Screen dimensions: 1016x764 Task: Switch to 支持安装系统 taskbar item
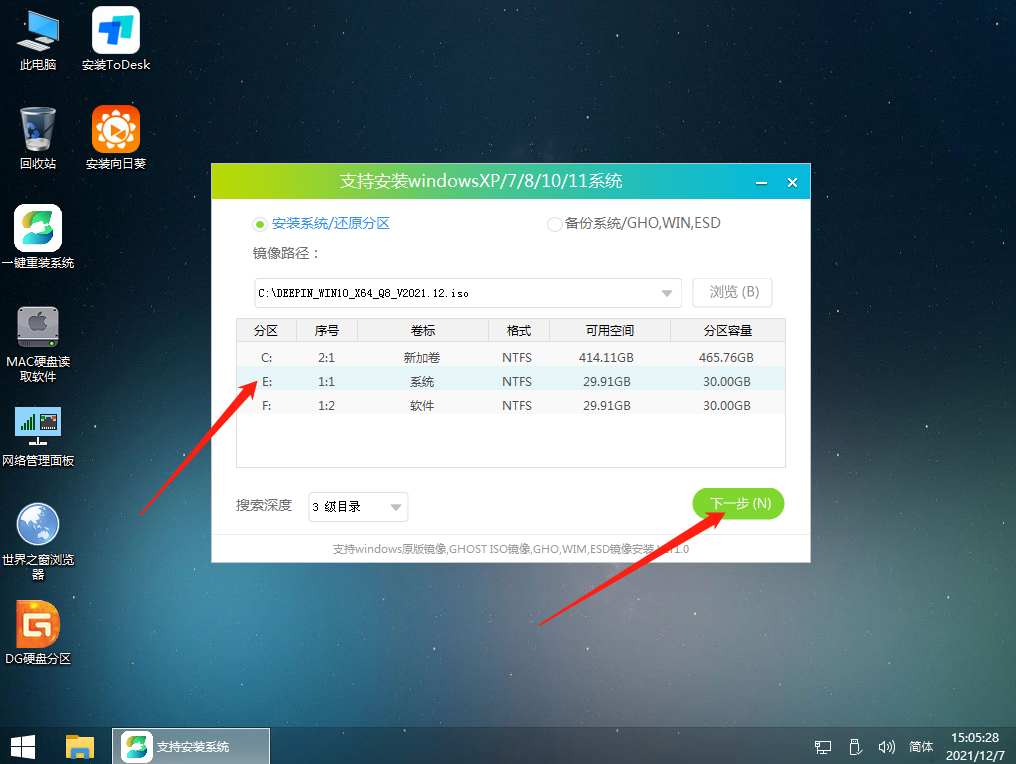tap(190, 747)
